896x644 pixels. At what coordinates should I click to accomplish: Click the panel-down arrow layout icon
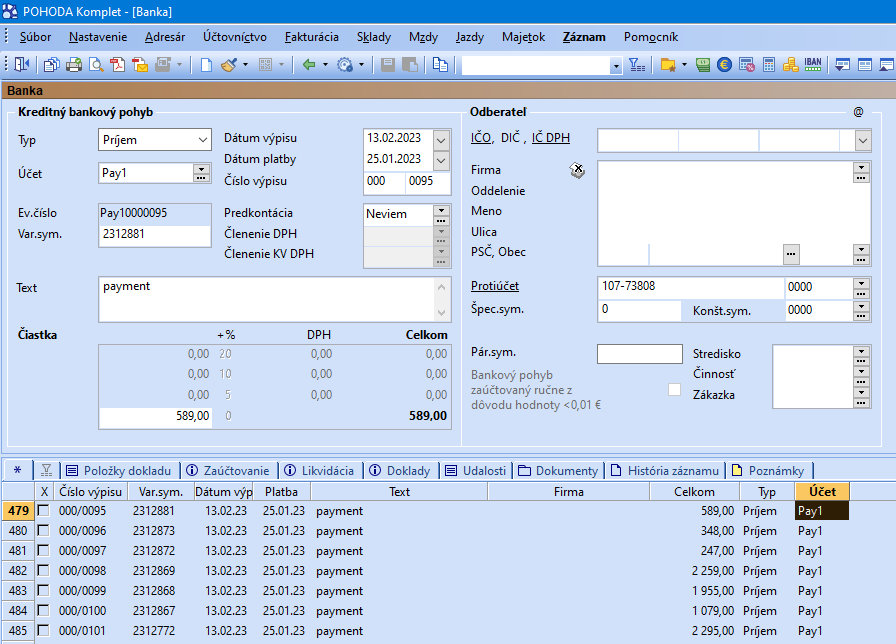(x=842, y=65)
